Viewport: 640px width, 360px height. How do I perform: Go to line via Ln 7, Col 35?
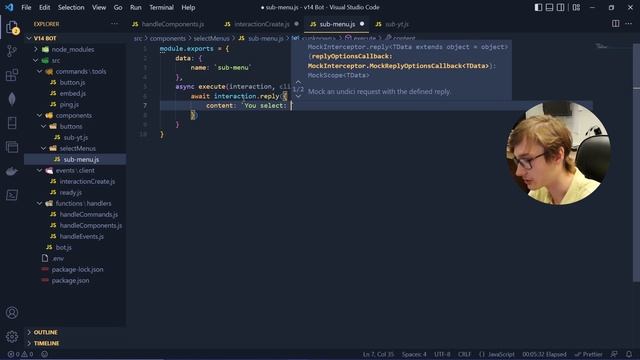tap(378, 354)
